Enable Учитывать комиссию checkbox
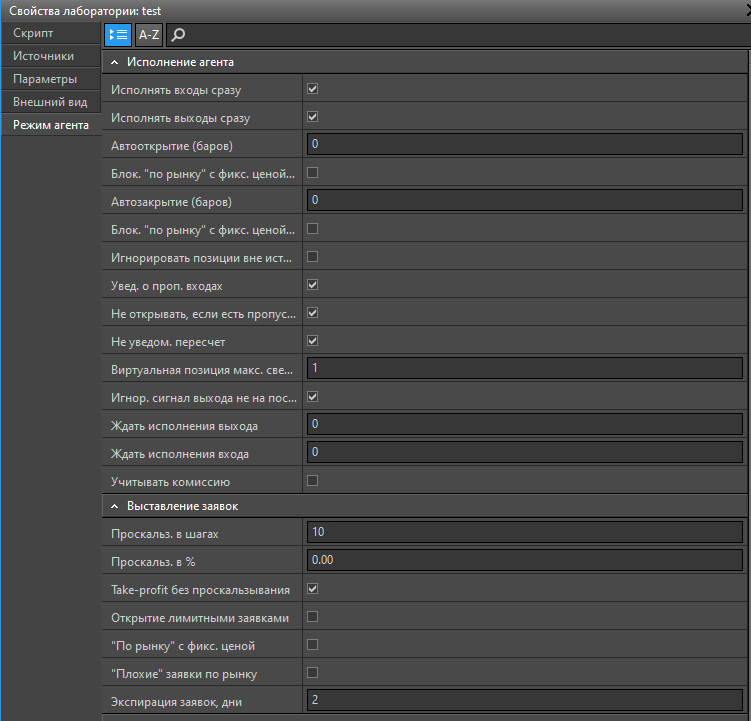Viewport: 751px width, 721px height. [x=313, y=481]
